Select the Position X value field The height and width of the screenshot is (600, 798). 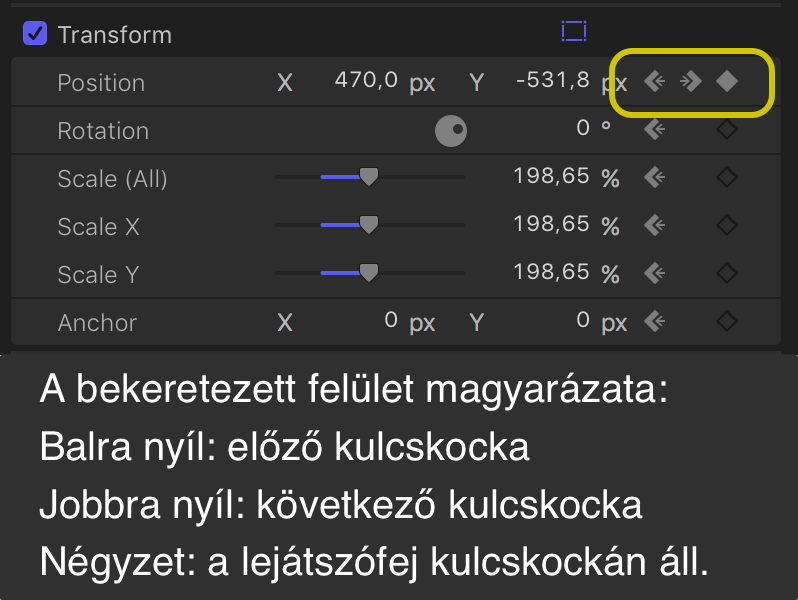tap(366, 80)
